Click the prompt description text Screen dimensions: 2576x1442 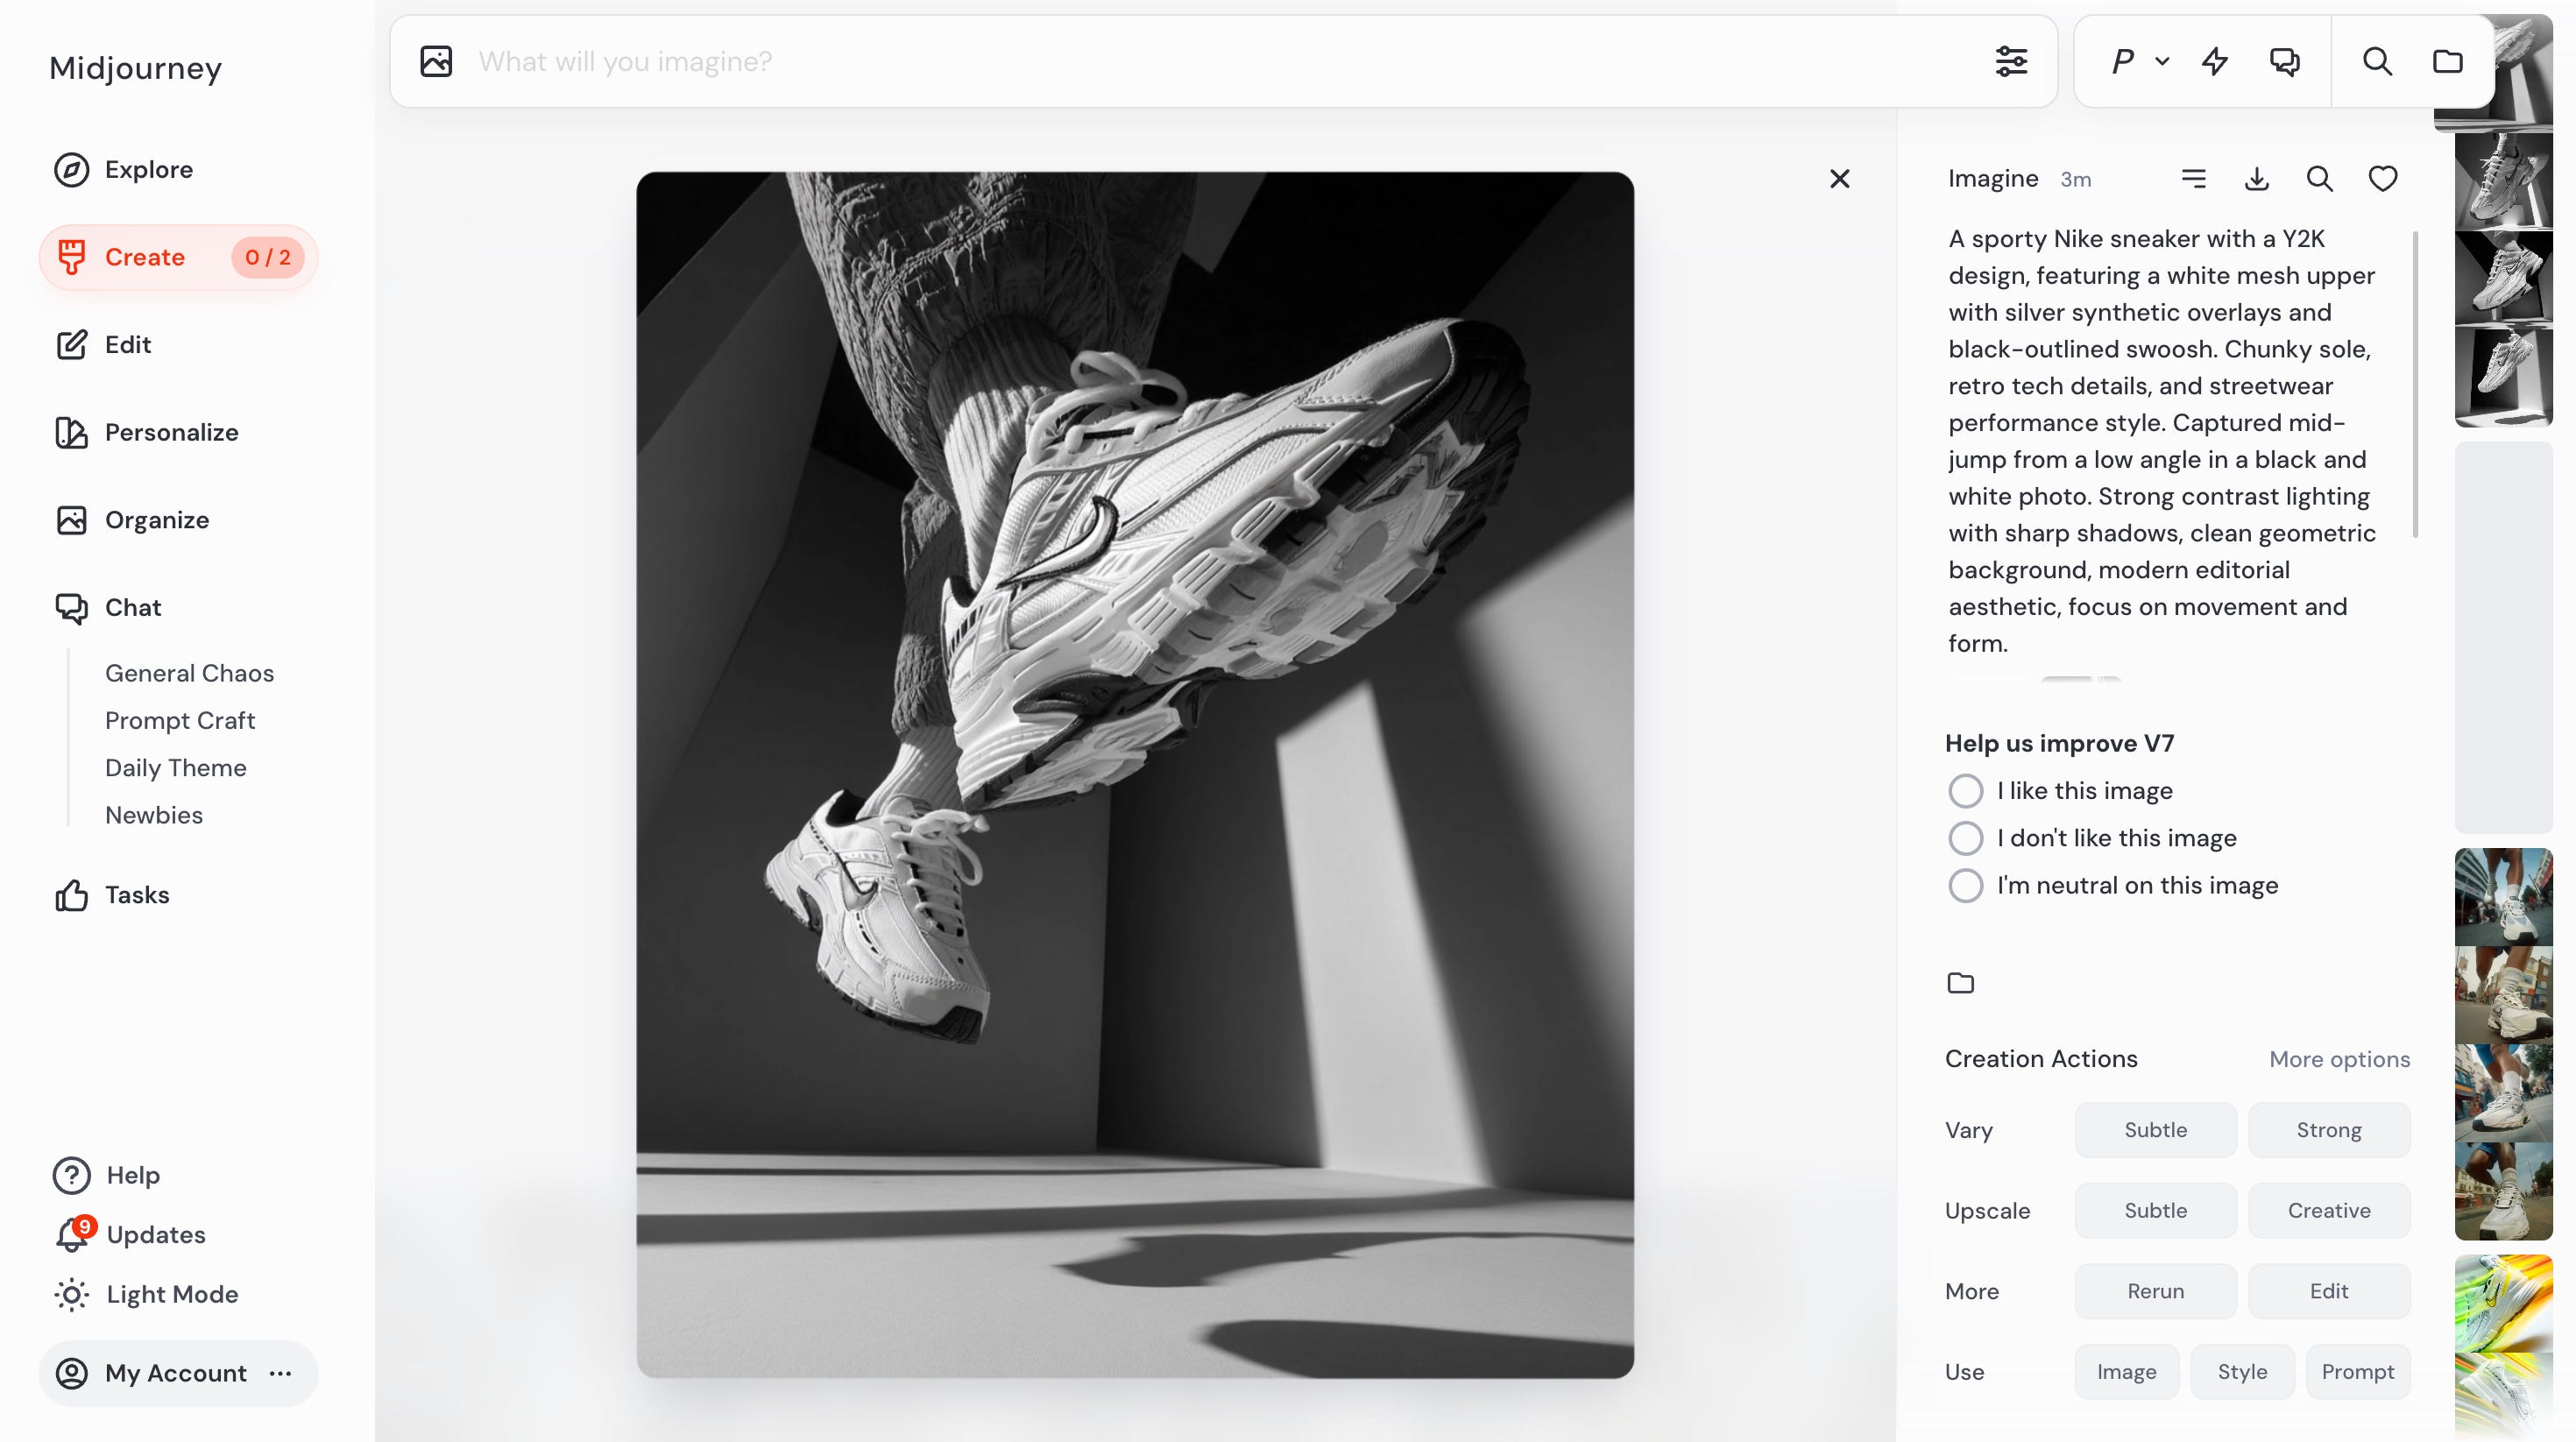pyautogui.click(x=2162, y=441)
